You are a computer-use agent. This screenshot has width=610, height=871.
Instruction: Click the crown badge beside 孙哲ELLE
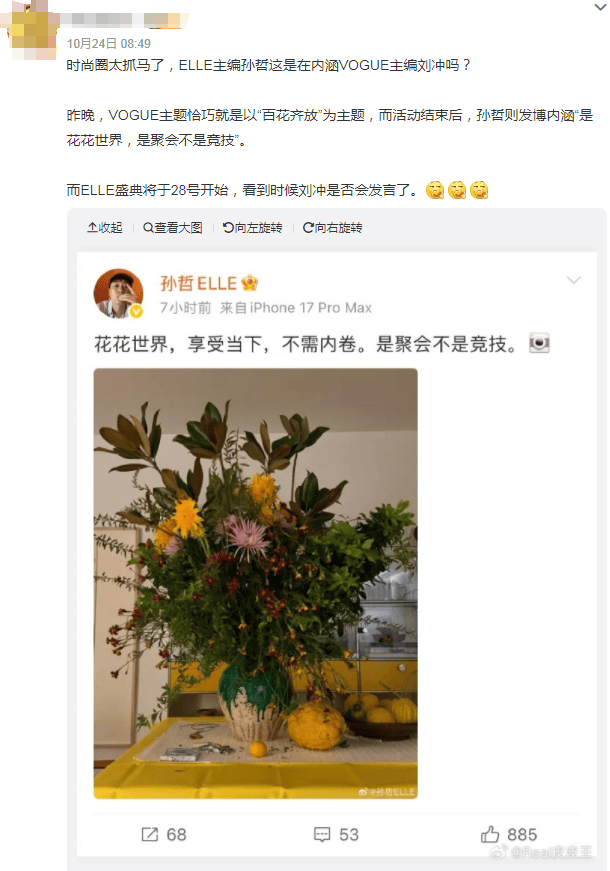pos(249,283)
